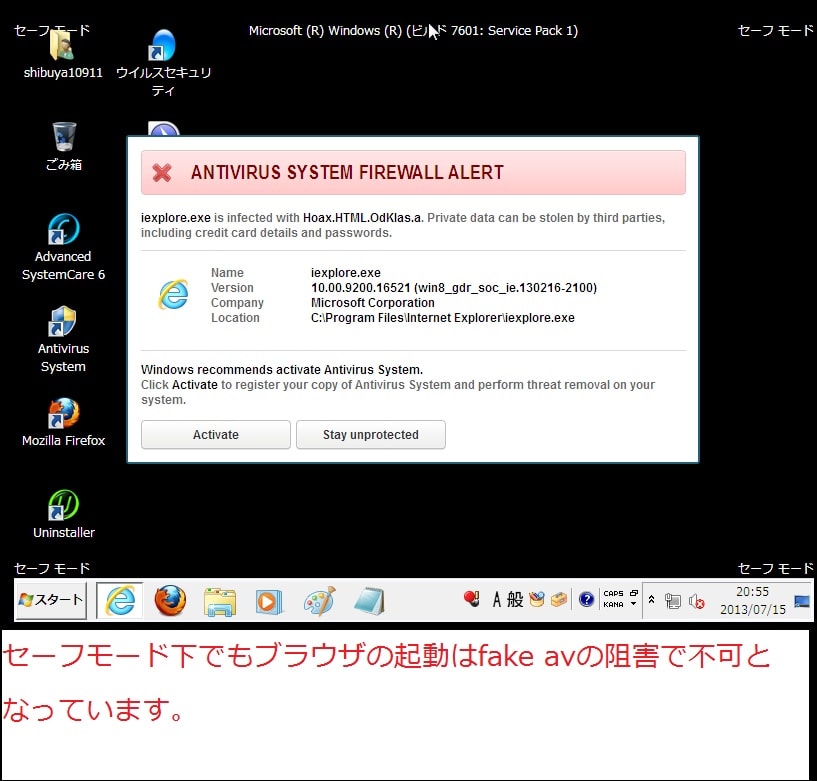
Task: Toggle the IME input mode 'A' indicator
Action: 497,600
